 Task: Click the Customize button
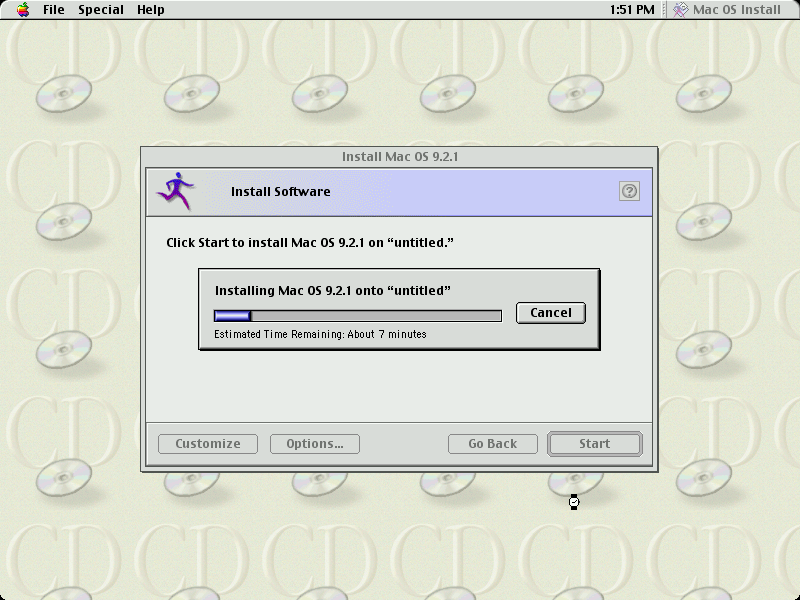pyautogui.click(x=208, y=444)
